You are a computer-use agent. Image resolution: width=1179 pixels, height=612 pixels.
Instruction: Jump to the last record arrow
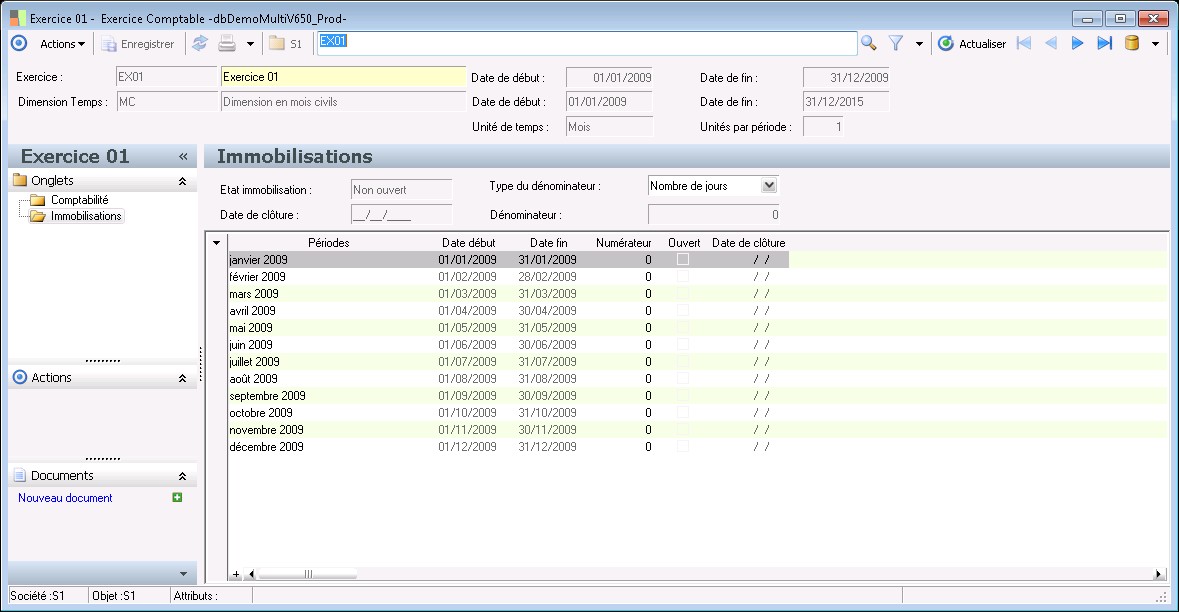pos(1104,43)
